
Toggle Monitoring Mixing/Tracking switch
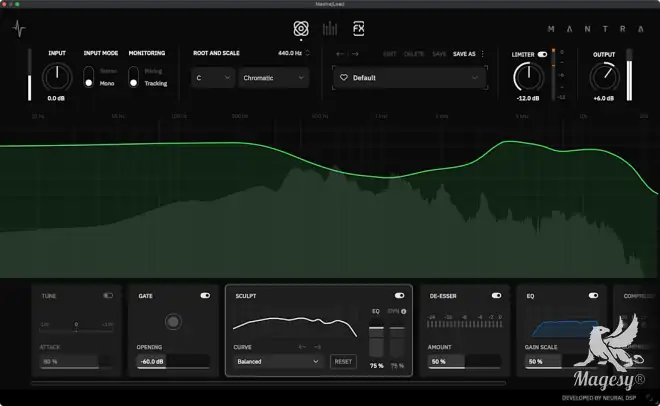point(133,77)
